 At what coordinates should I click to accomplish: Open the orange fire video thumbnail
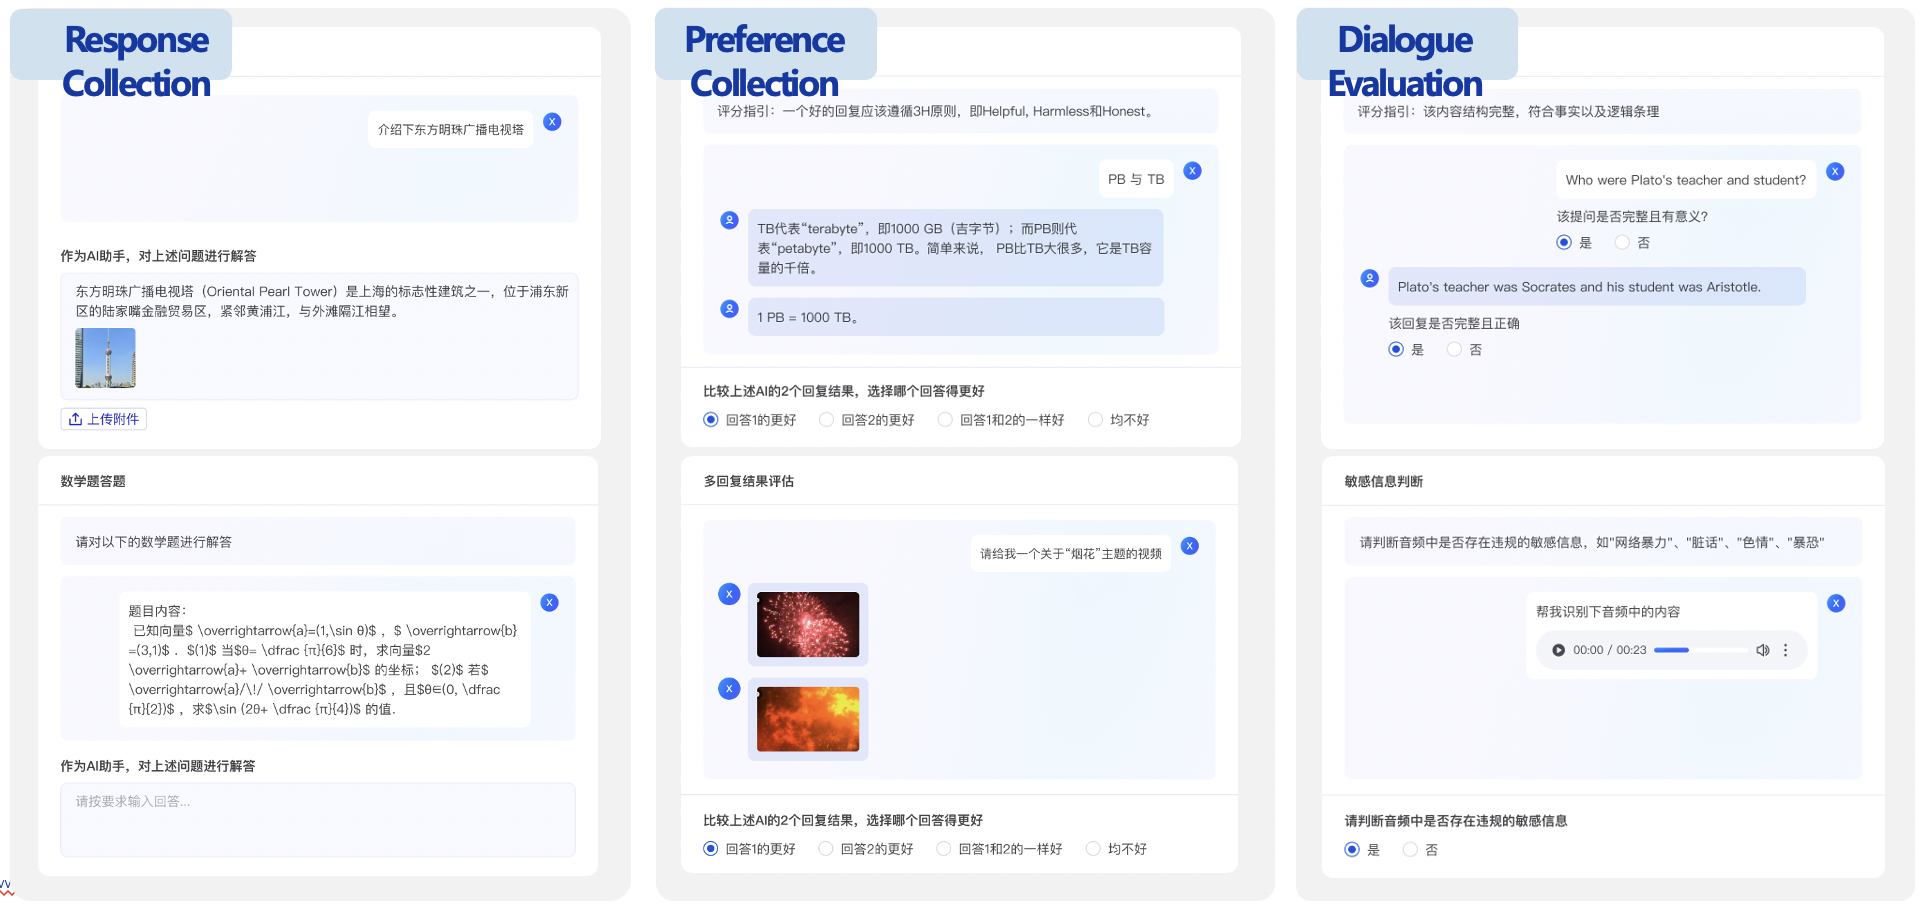pyautogui.click(x=808, y=719)
